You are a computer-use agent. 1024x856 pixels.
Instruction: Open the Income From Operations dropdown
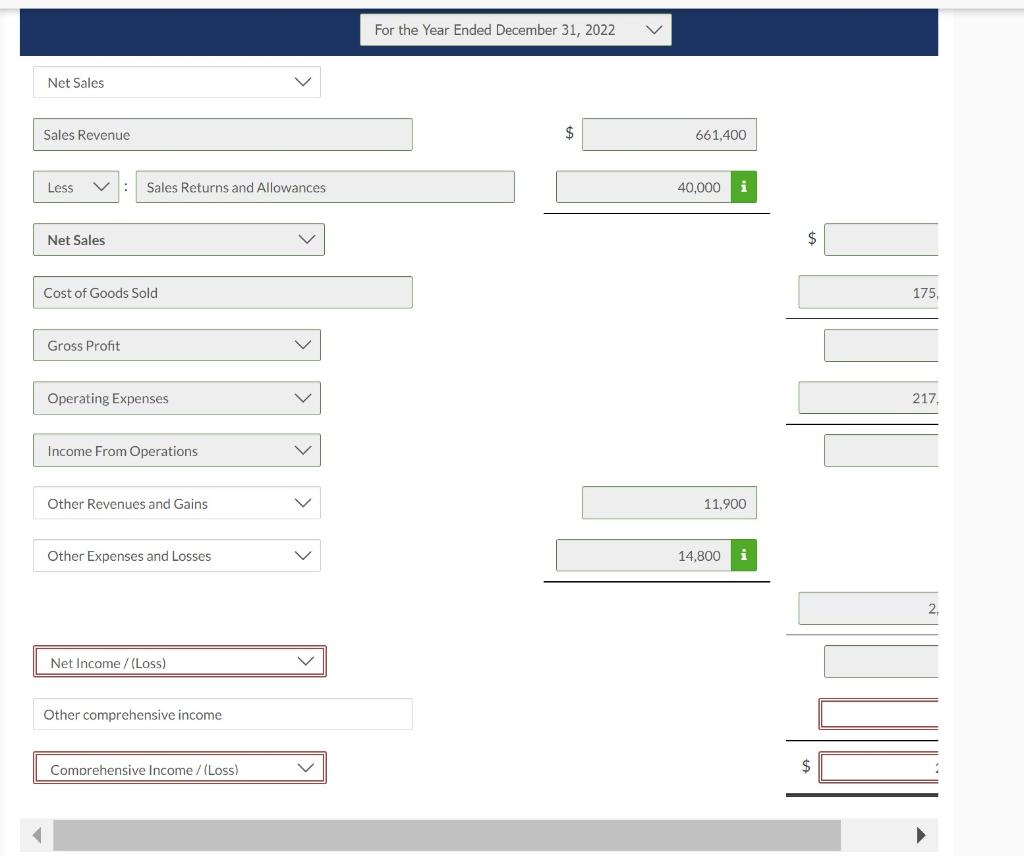[x=177, y=451]
